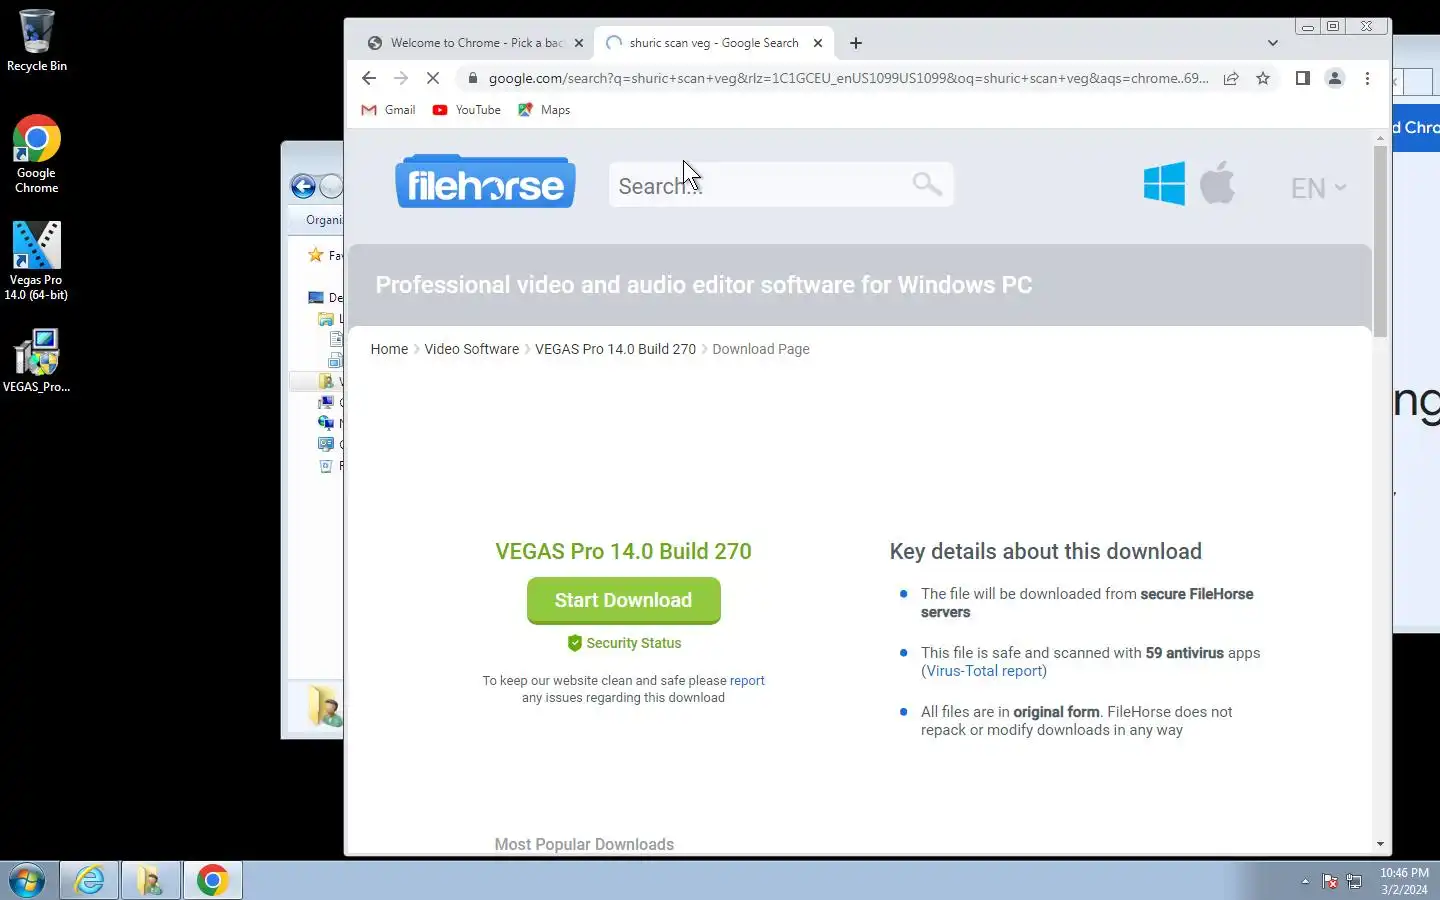Close the Welcome to Chrome tab
Image resolution: width=1440 pixels, height=900 pixels.
[578, 43]
